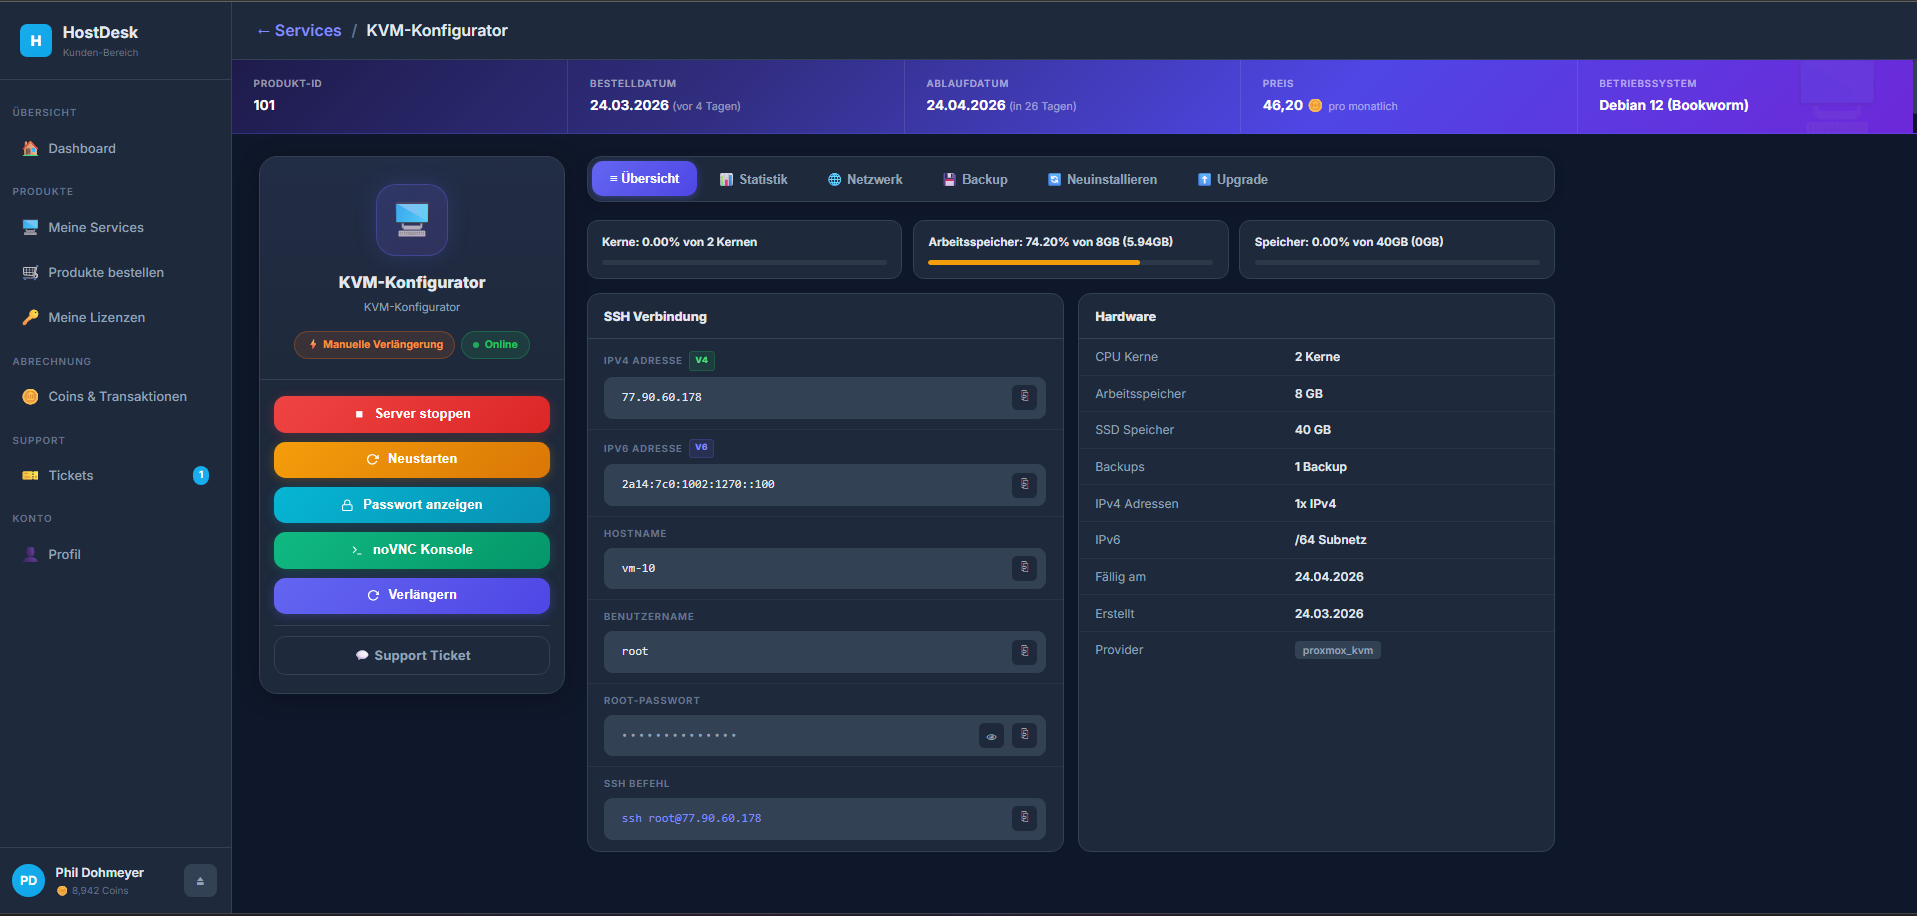Copy the IPv6 address value
Screen dimensions: 1917x916
1024,485
